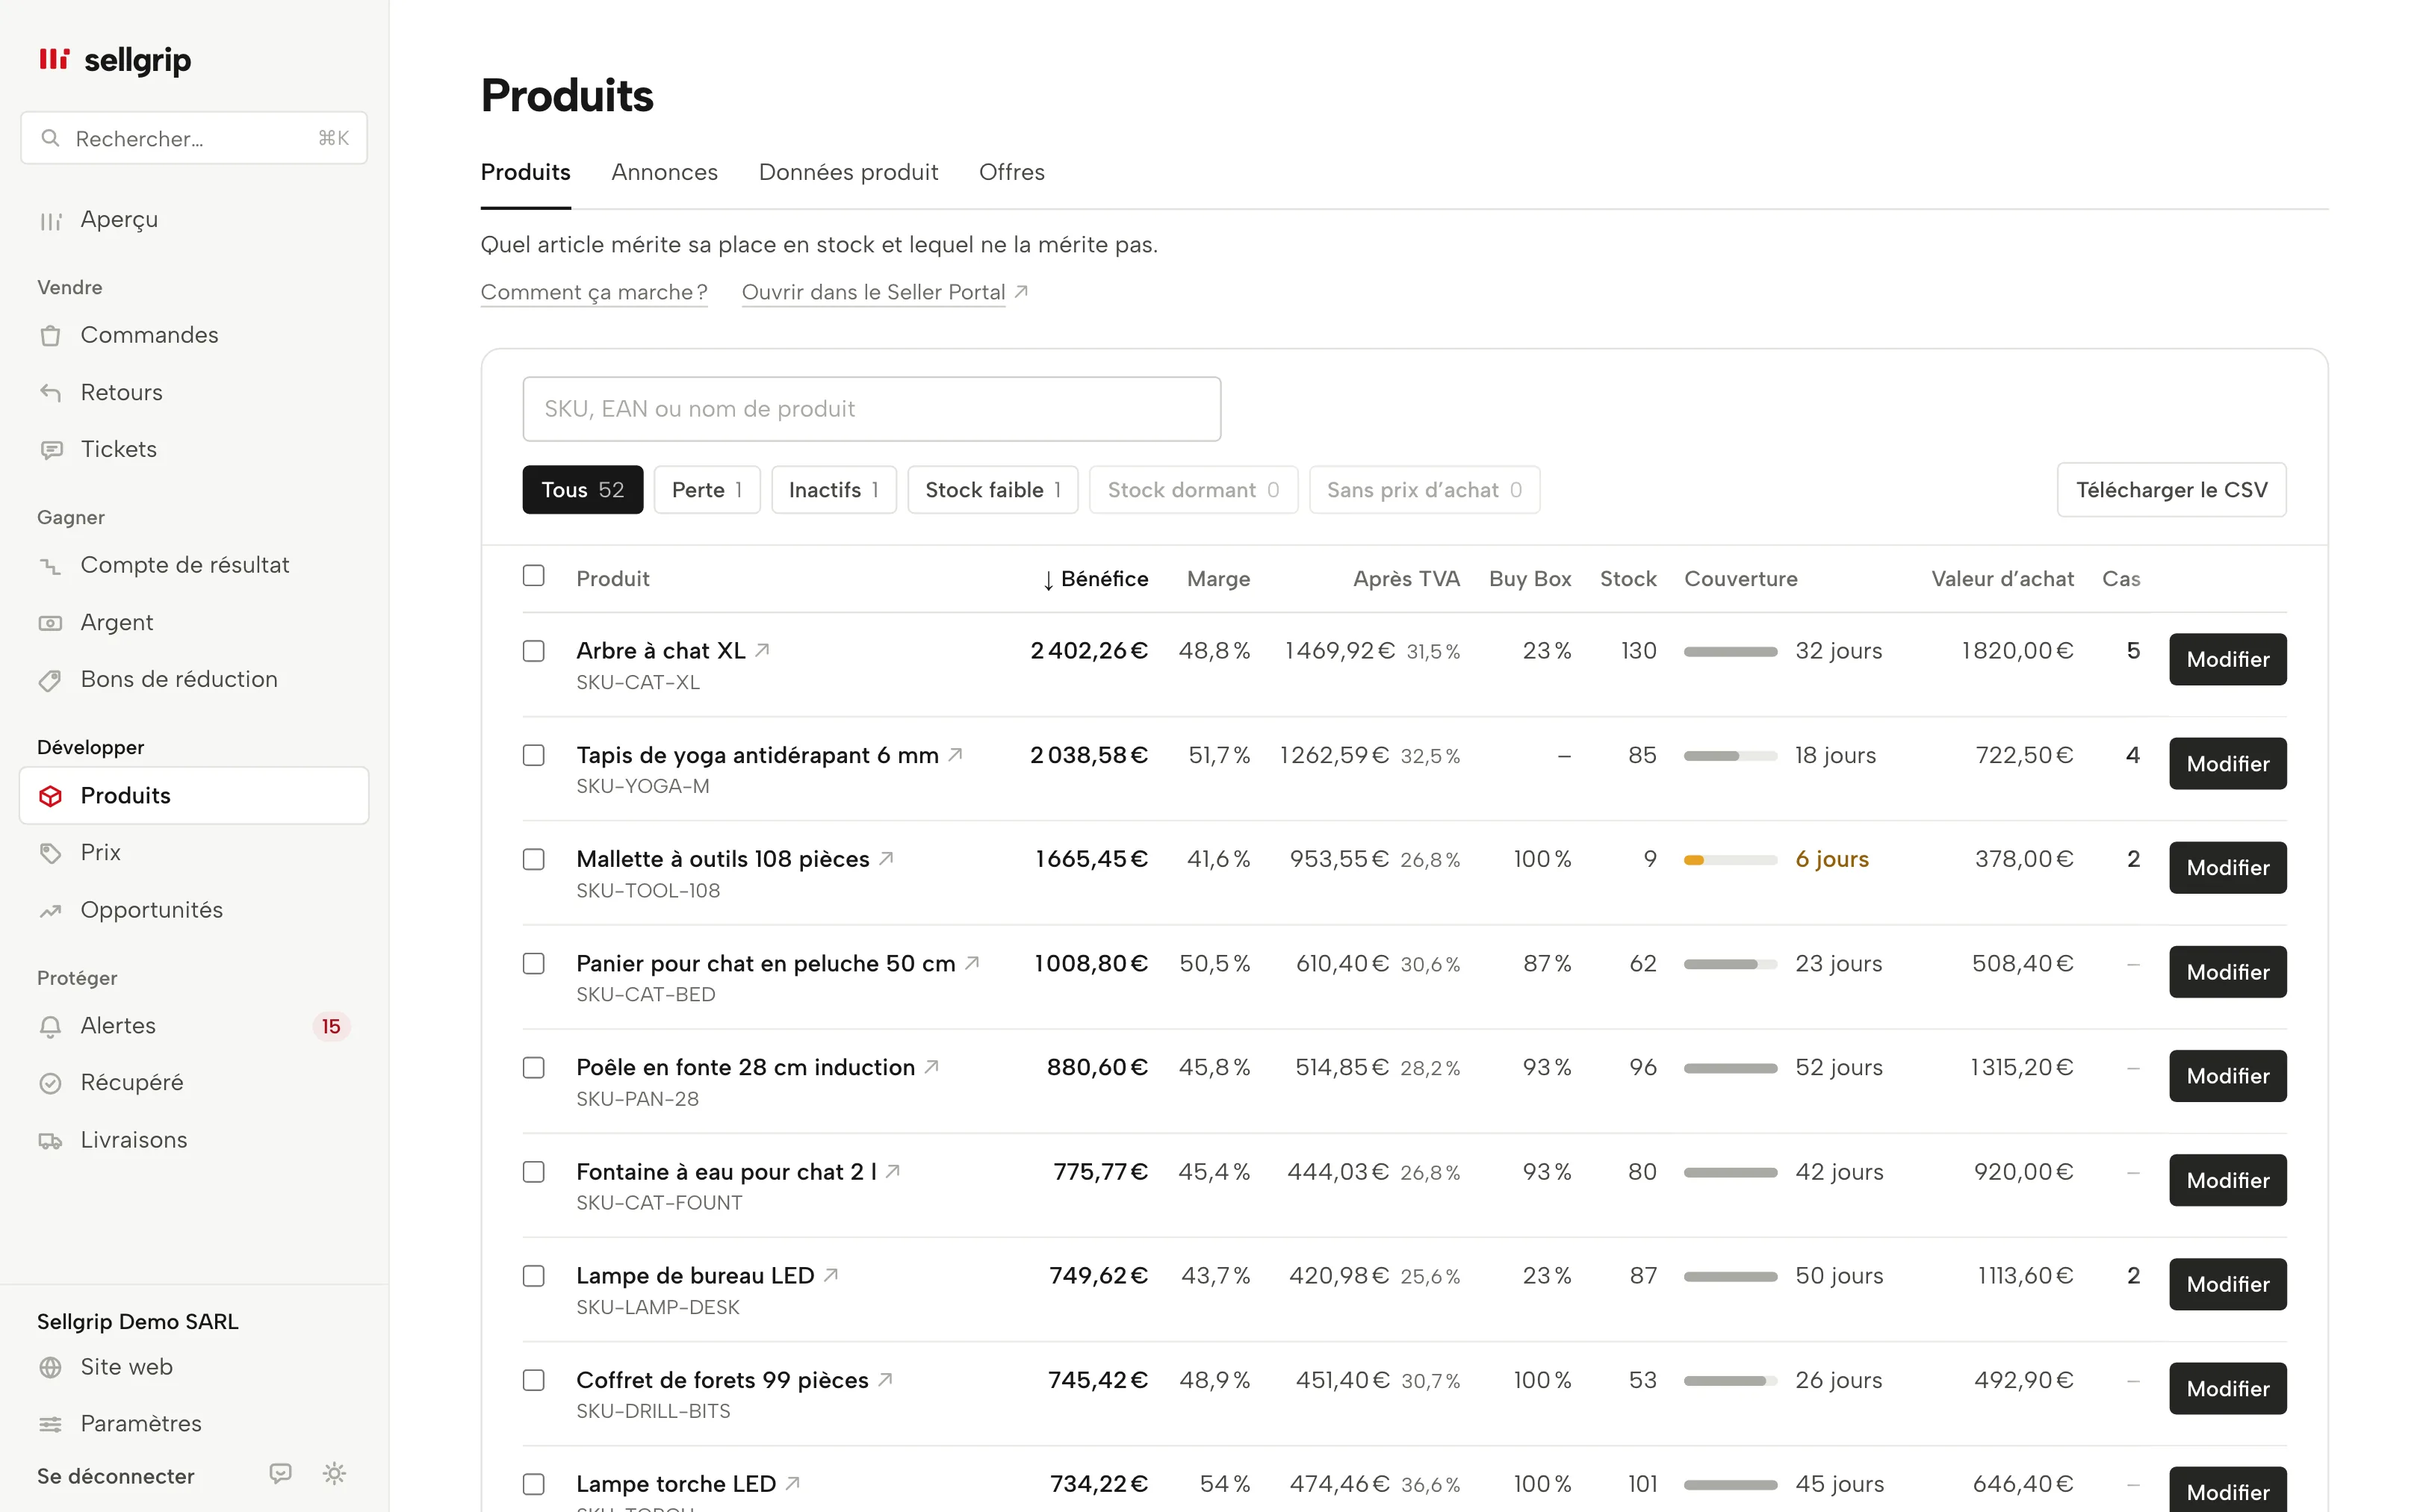Switch to the Annonces tab
This screenshot has height=1512, width=2420.
[664, 172]
